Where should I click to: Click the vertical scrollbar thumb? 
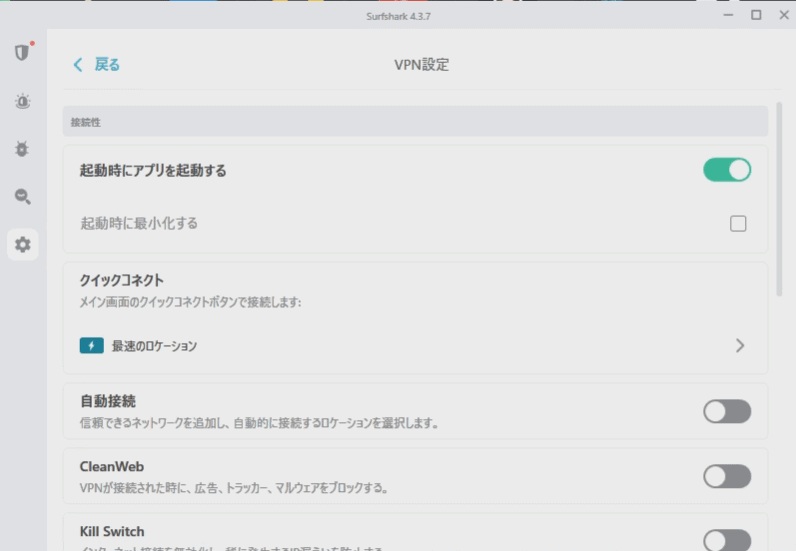click(779, 199)
